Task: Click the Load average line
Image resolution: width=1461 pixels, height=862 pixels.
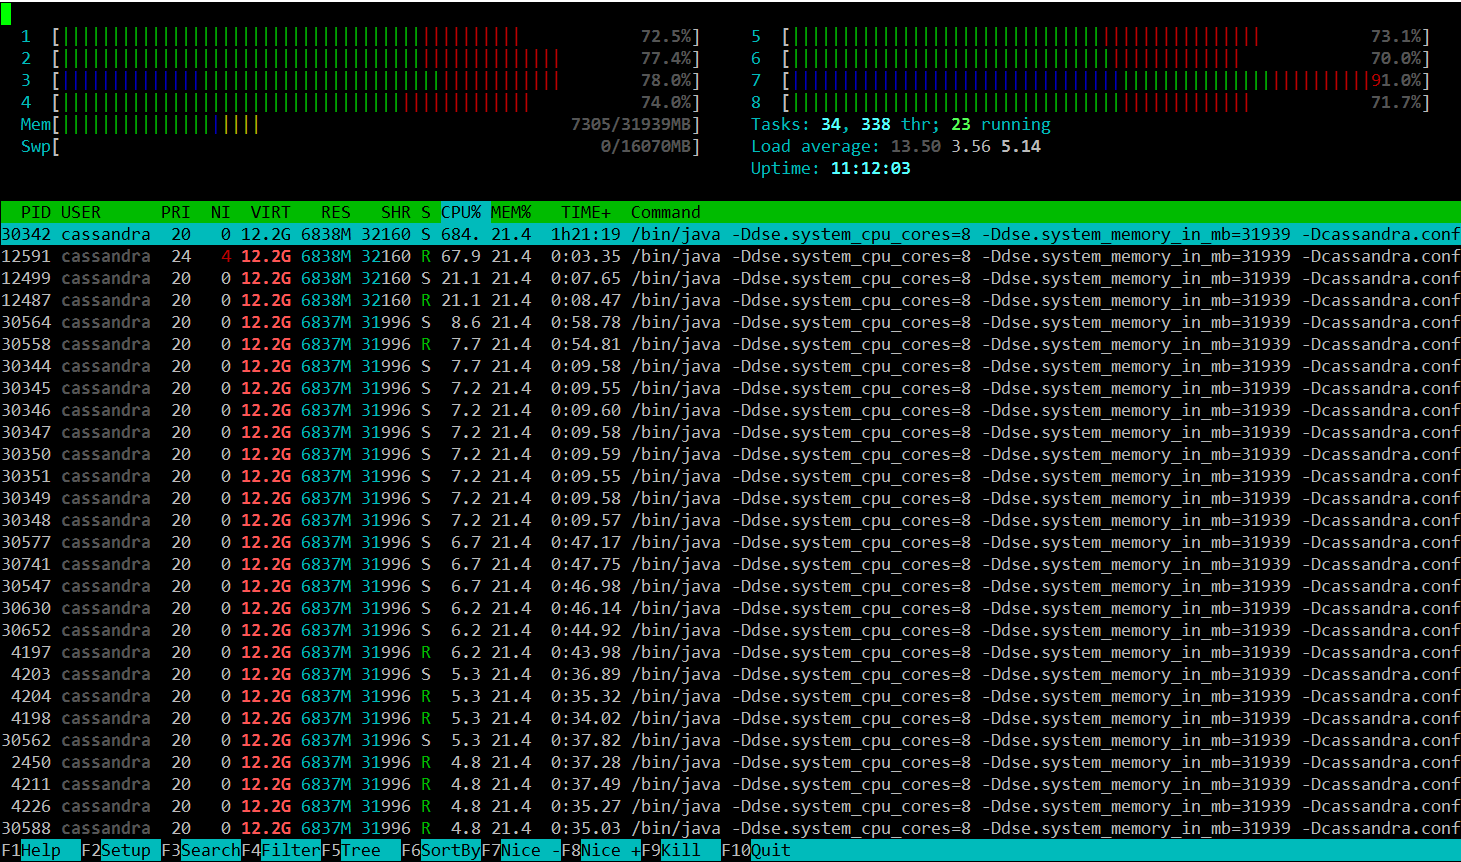Action: coord(896,147)
